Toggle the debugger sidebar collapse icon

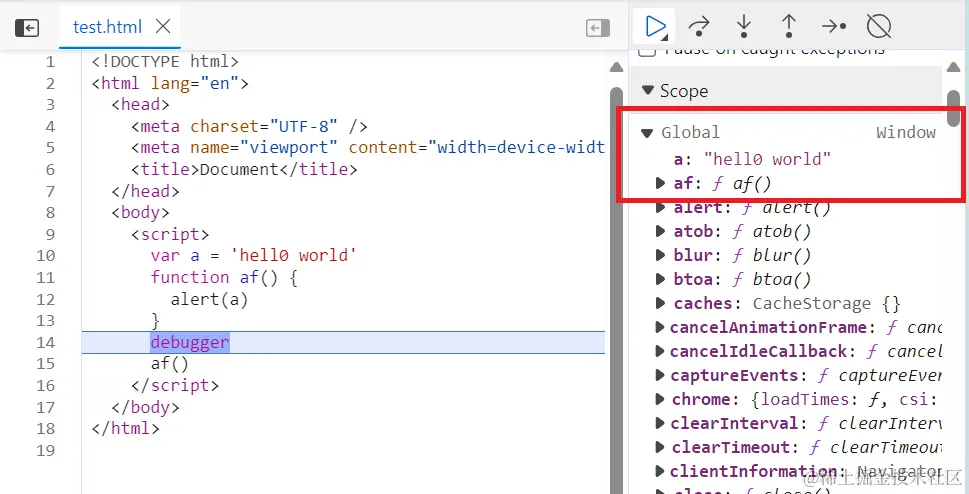coord(598,28)
